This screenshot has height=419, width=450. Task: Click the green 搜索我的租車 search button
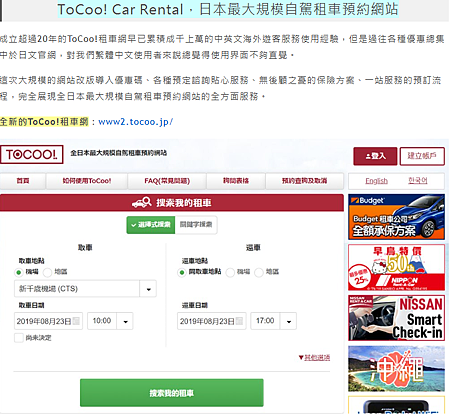172,393
